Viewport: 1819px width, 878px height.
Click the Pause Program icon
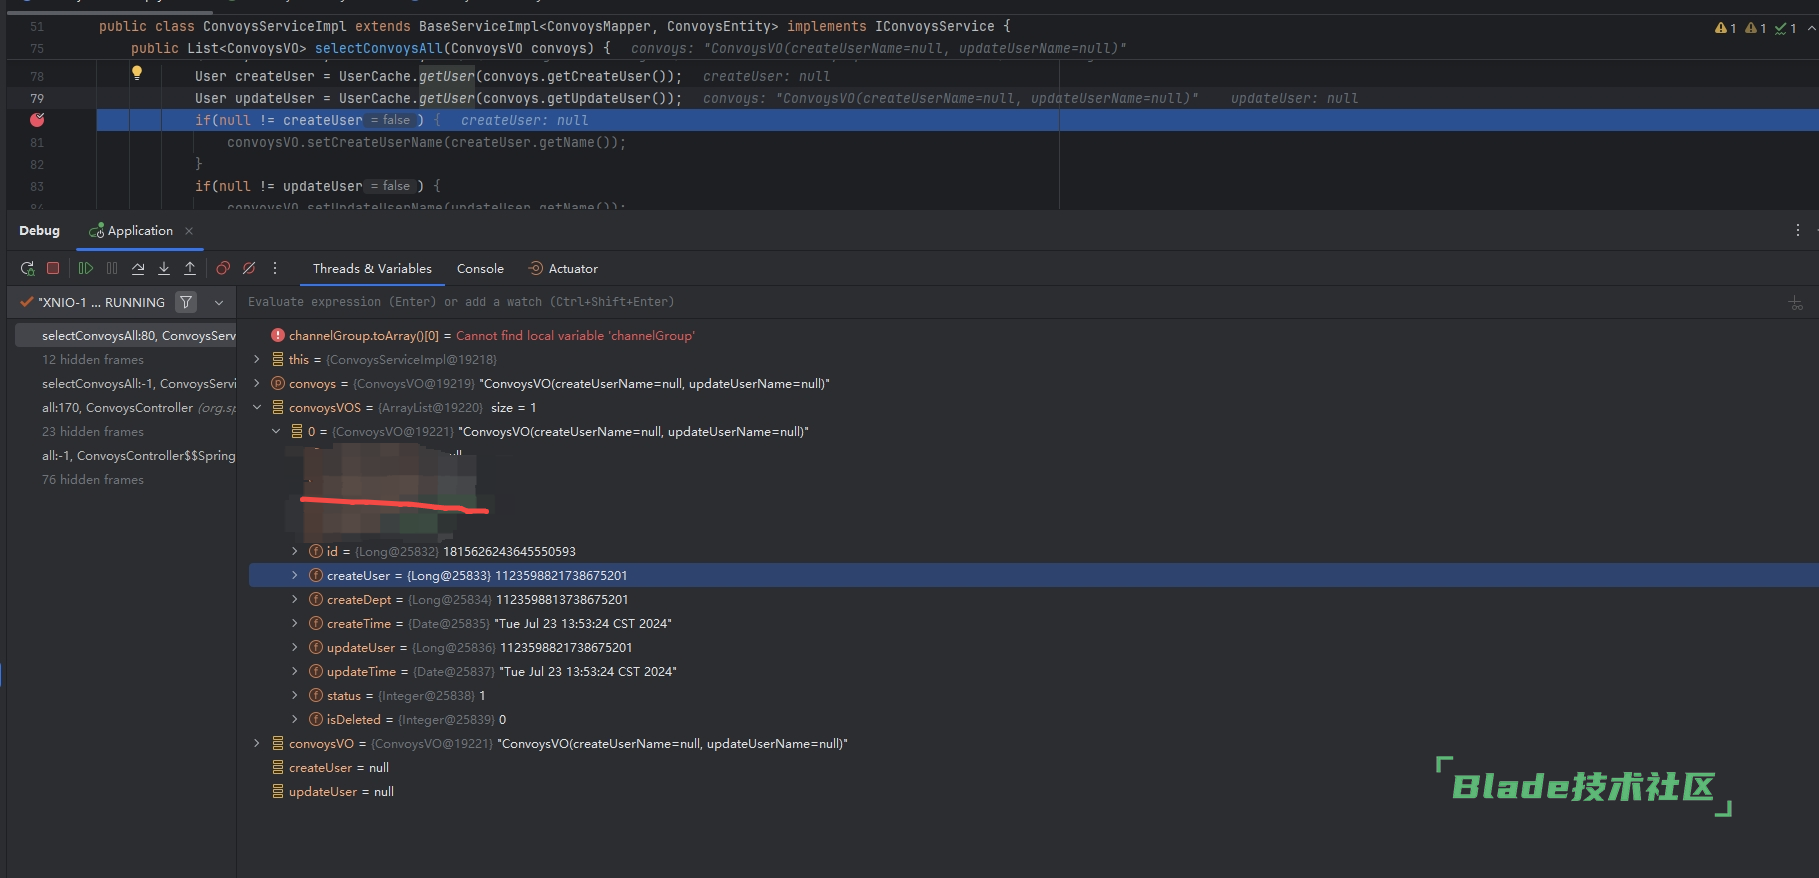[x=112, y=268]
